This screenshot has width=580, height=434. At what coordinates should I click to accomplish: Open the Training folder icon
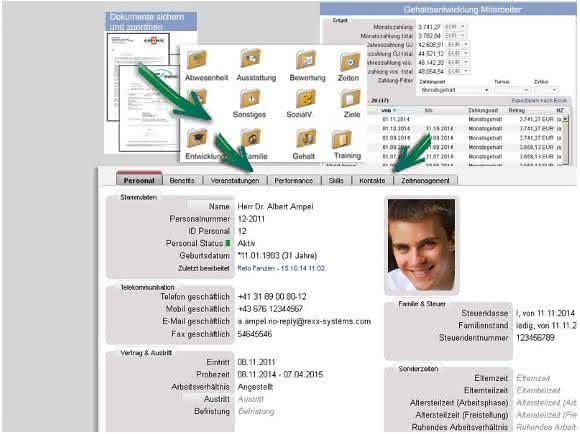click(342, 139)
